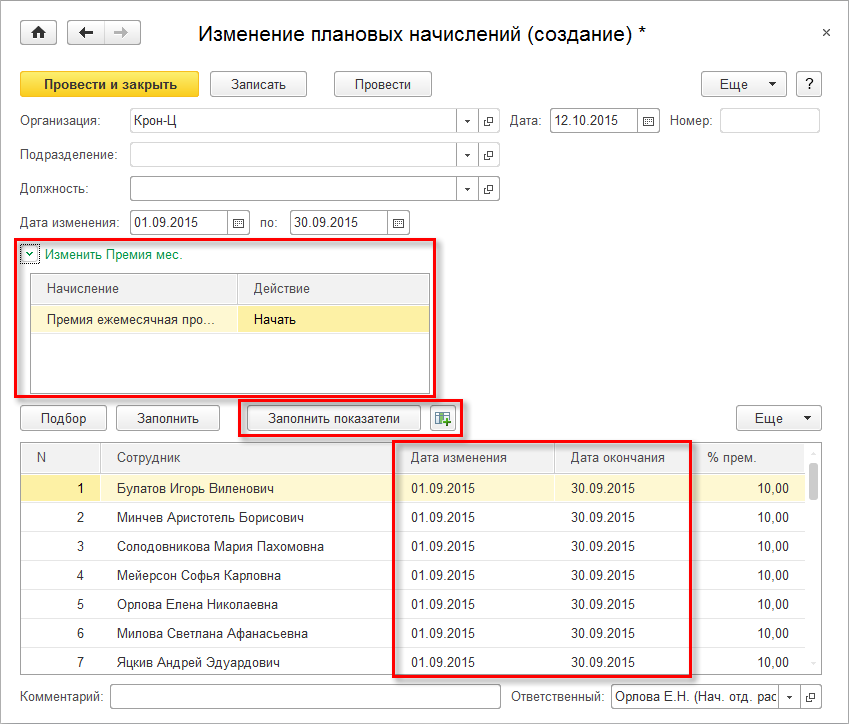Click in the Организация field Крон-Ц

tap(293, 121)
